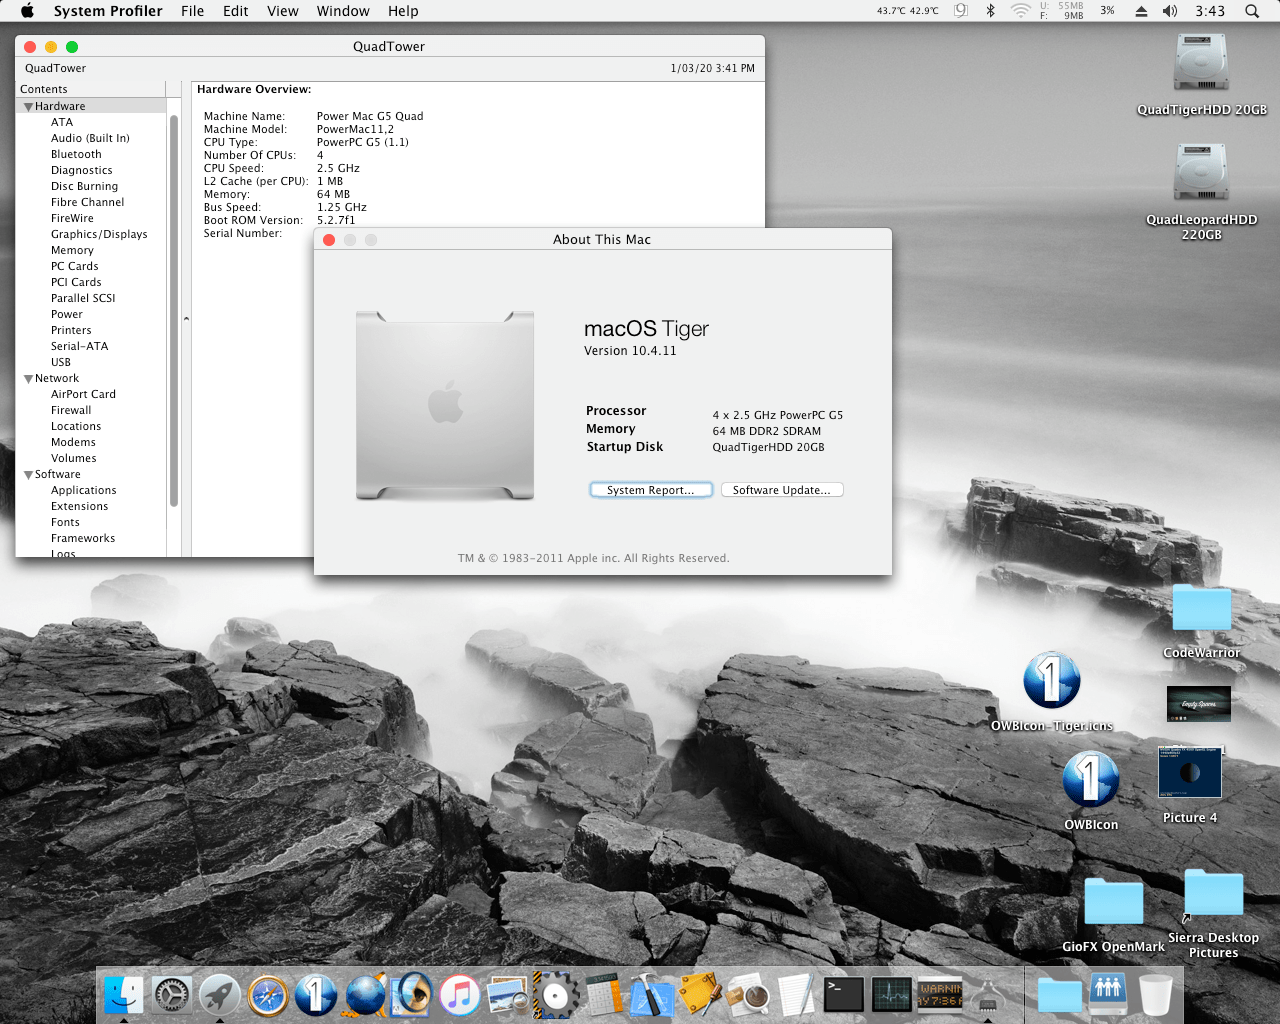The image size is (1280, 1024).
Task: Open TextEdit paper icon in dock
Action: click(x=796, y=995)
